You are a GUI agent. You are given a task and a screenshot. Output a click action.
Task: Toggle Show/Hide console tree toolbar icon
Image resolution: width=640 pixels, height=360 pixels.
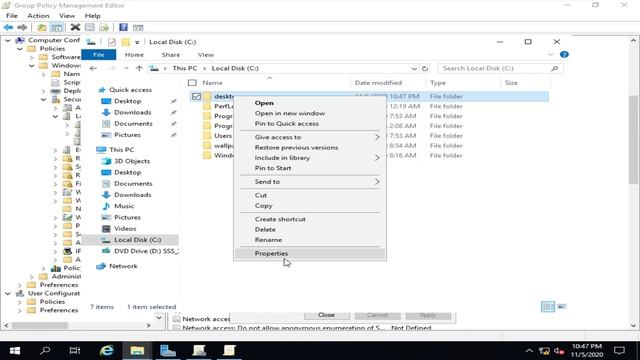pyautogui.click(x=57, y=27)
